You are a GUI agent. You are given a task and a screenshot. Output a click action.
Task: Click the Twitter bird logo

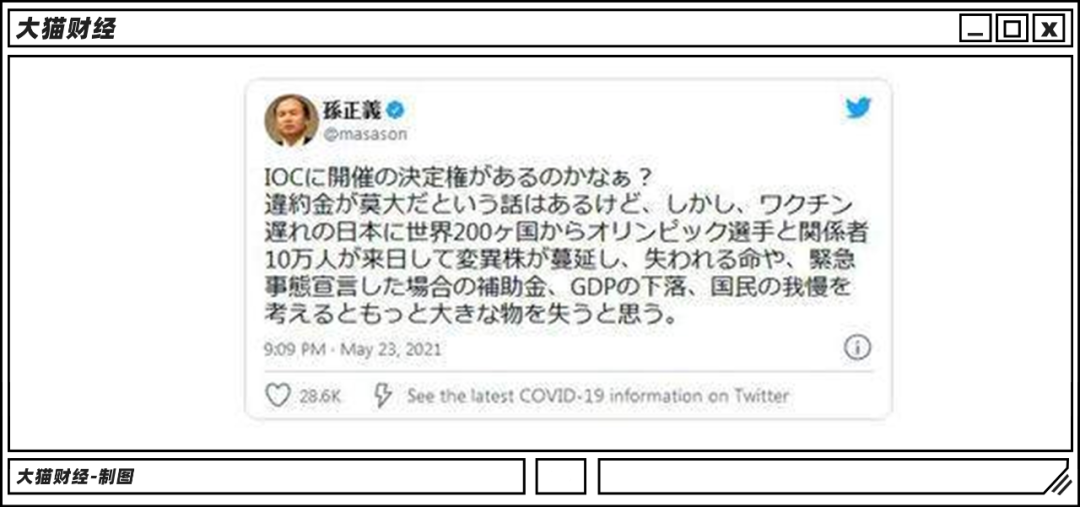[x=858, y=108]
